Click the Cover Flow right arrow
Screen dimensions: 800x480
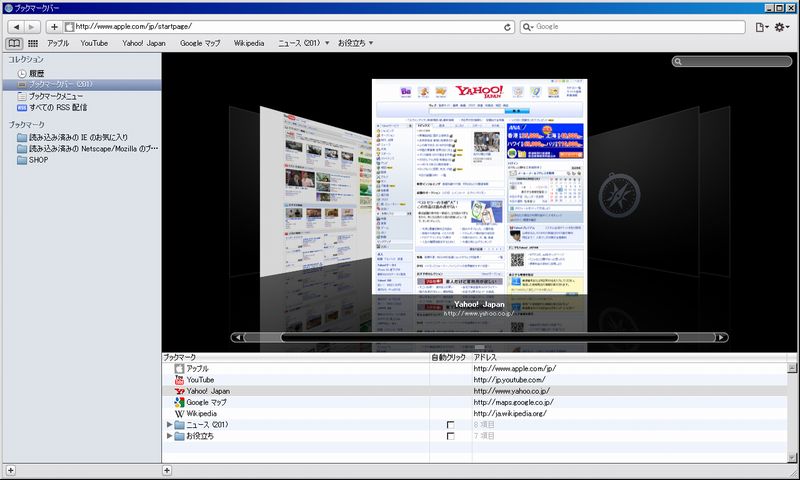pyautogui.click(x=721, y=337)
